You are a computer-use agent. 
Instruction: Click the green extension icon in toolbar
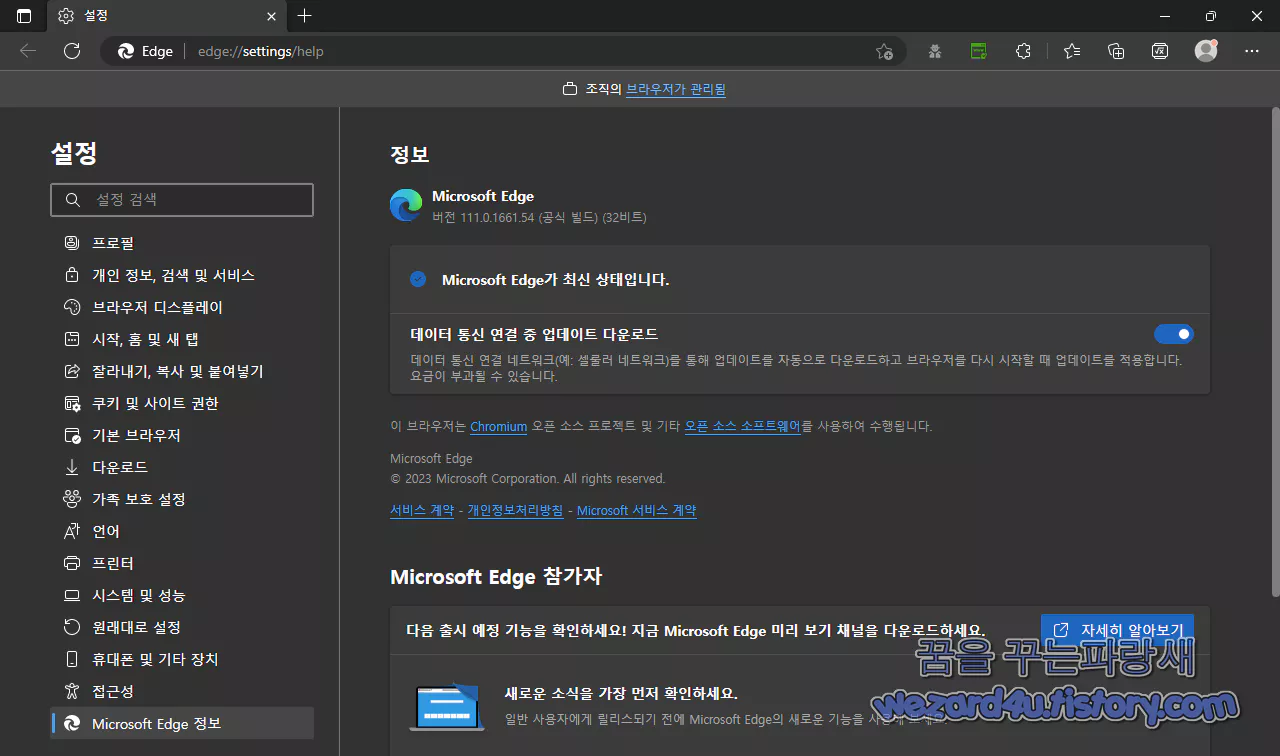[979, 51]
